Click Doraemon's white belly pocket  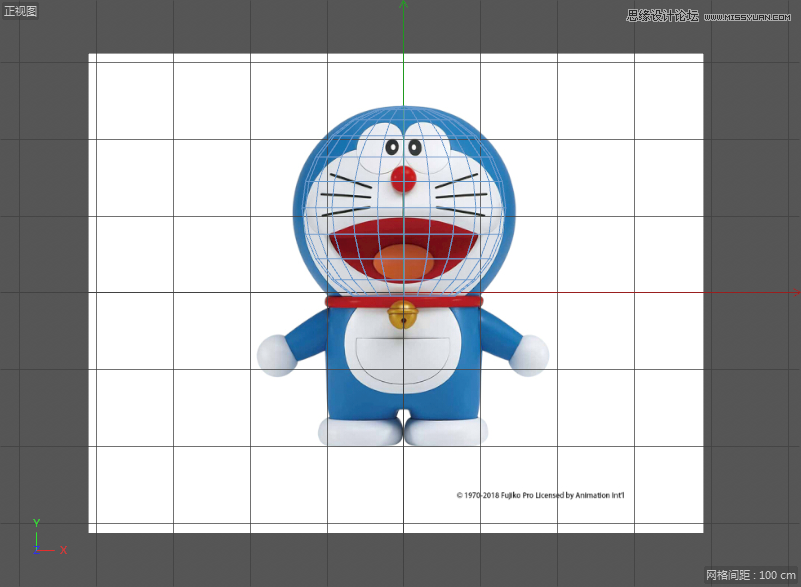click(404, 360)
